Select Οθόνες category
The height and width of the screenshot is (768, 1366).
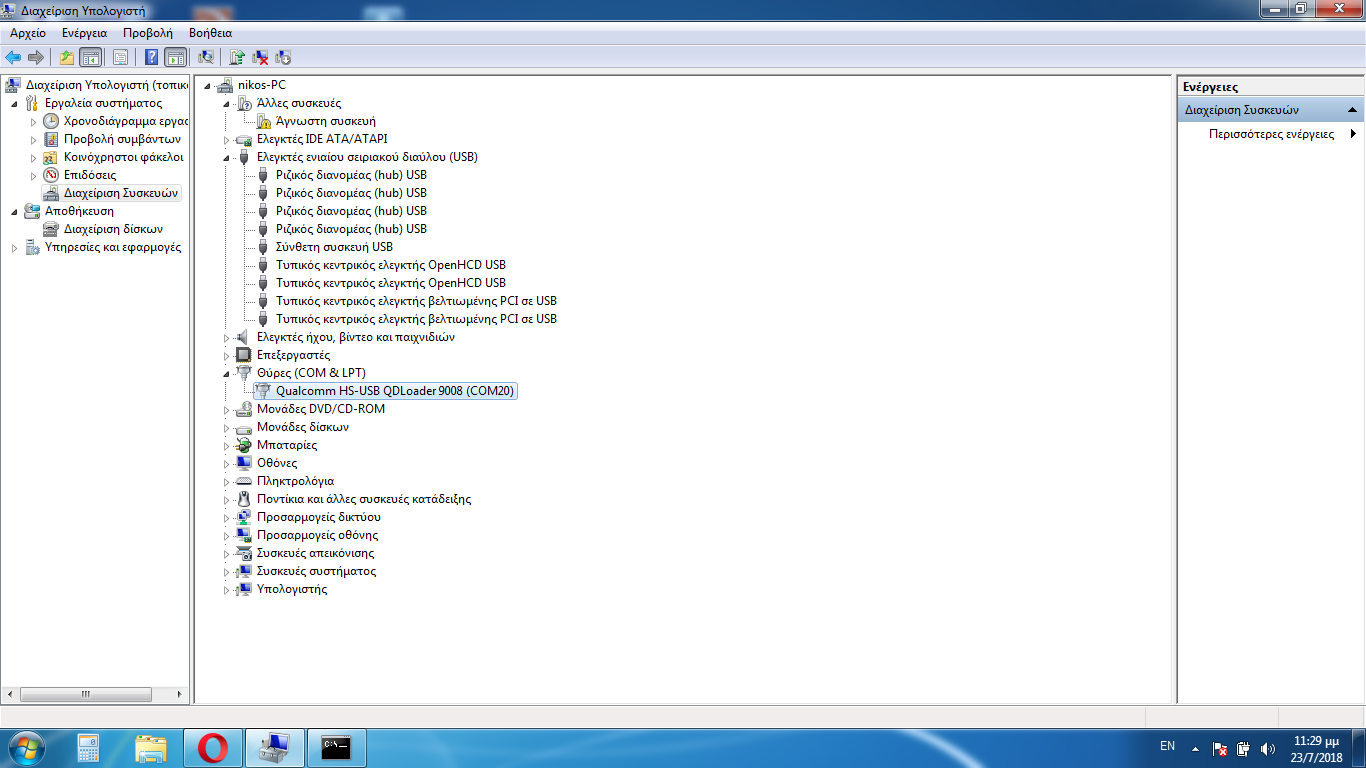point(276,463)
